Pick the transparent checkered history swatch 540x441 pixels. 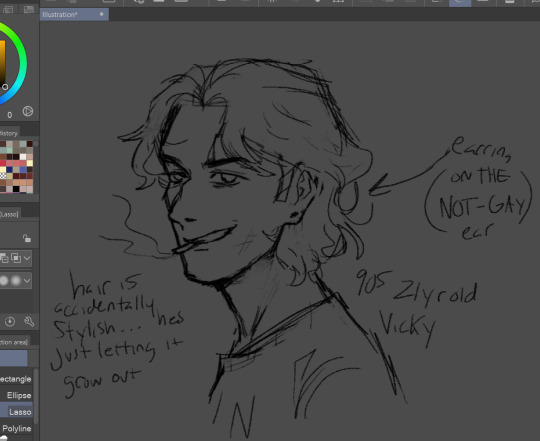point(3,176)
